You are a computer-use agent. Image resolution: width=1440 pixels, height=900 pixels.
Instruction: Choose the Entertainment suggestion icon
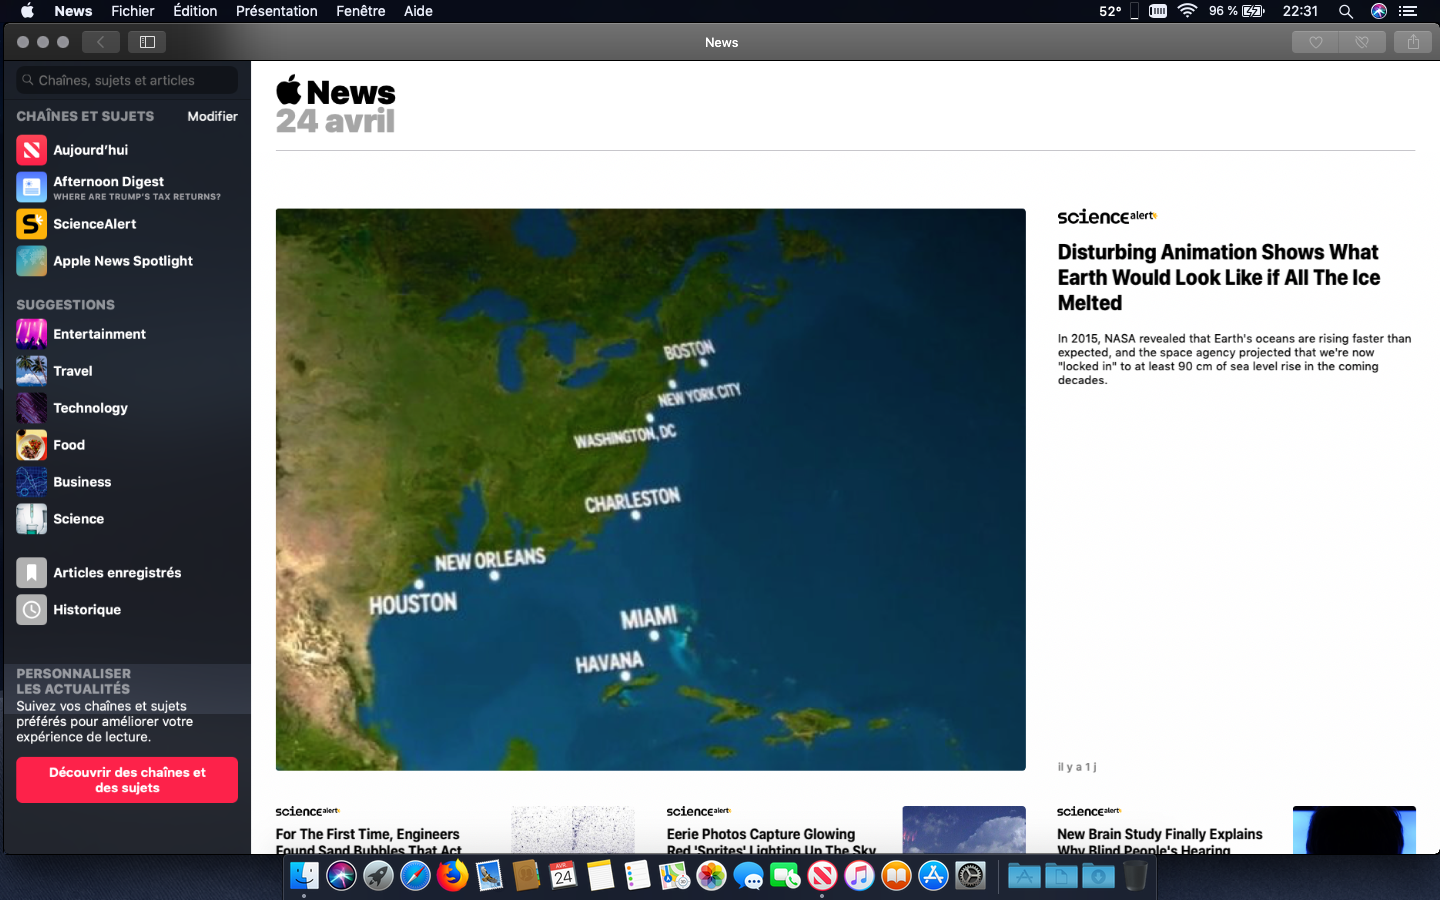coord(31,334)
